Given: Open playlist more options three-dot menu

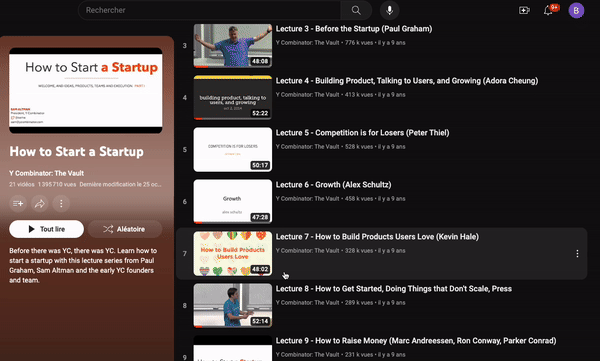Looking at the screenshot, I should tap(61, 204).
